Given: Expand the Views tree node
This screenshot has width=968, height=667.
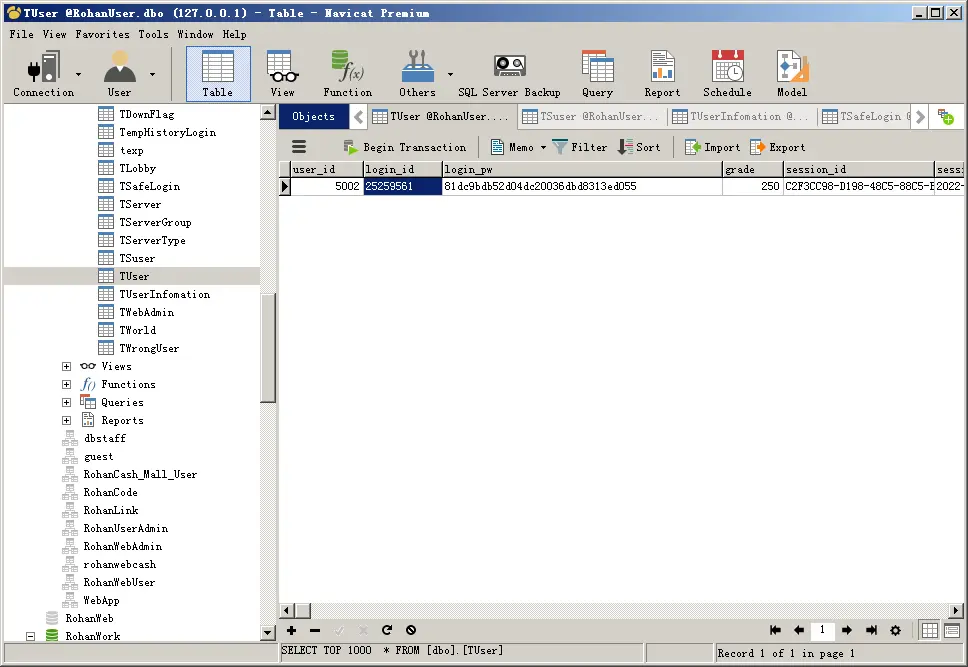Looking at the screenshot, I should coord(67,366).
